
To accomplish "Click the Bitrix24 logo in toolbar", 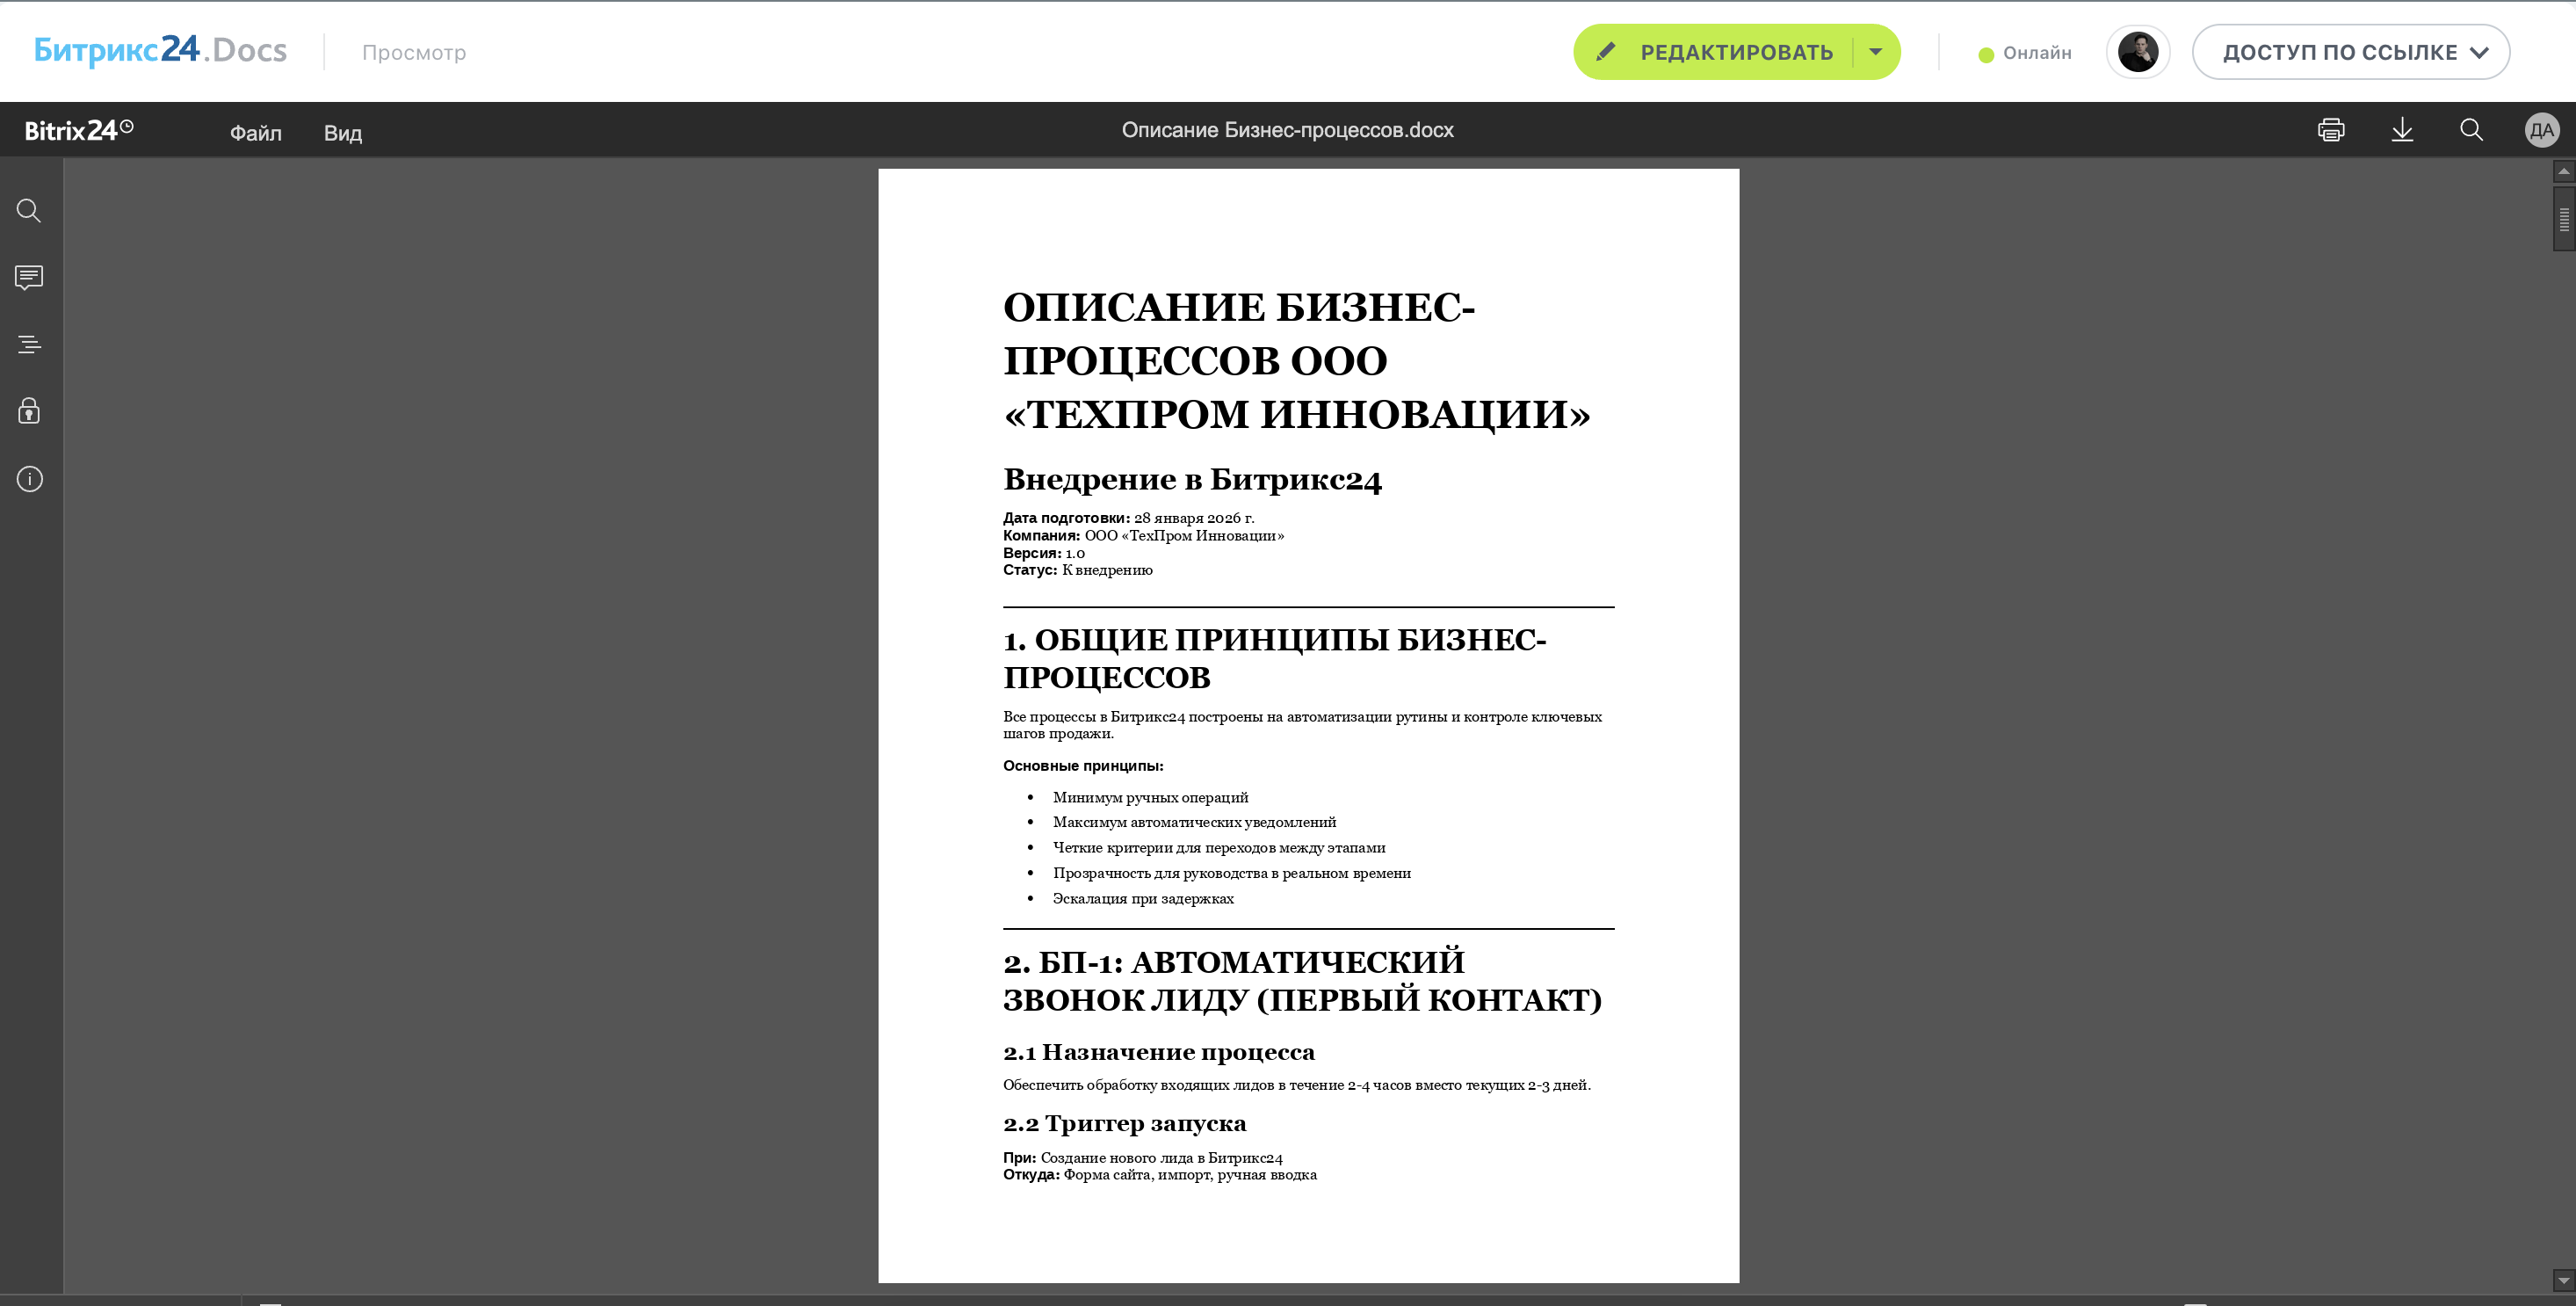I will click(x=79, y=131).
